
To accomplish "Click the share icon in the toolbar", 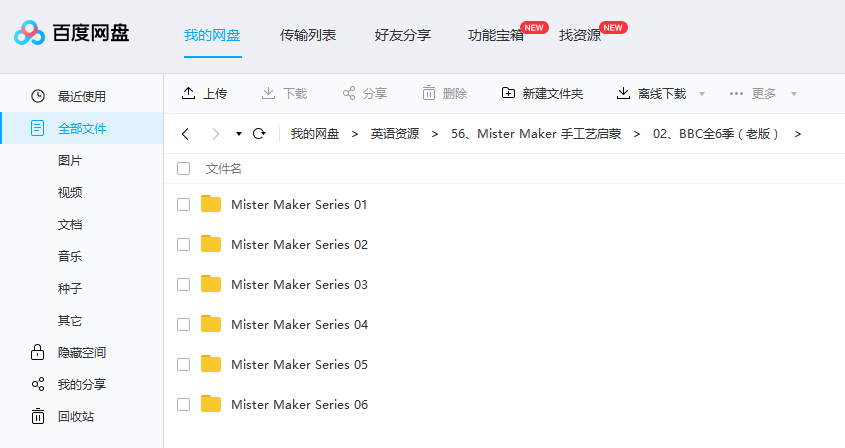I will (349, 93).
